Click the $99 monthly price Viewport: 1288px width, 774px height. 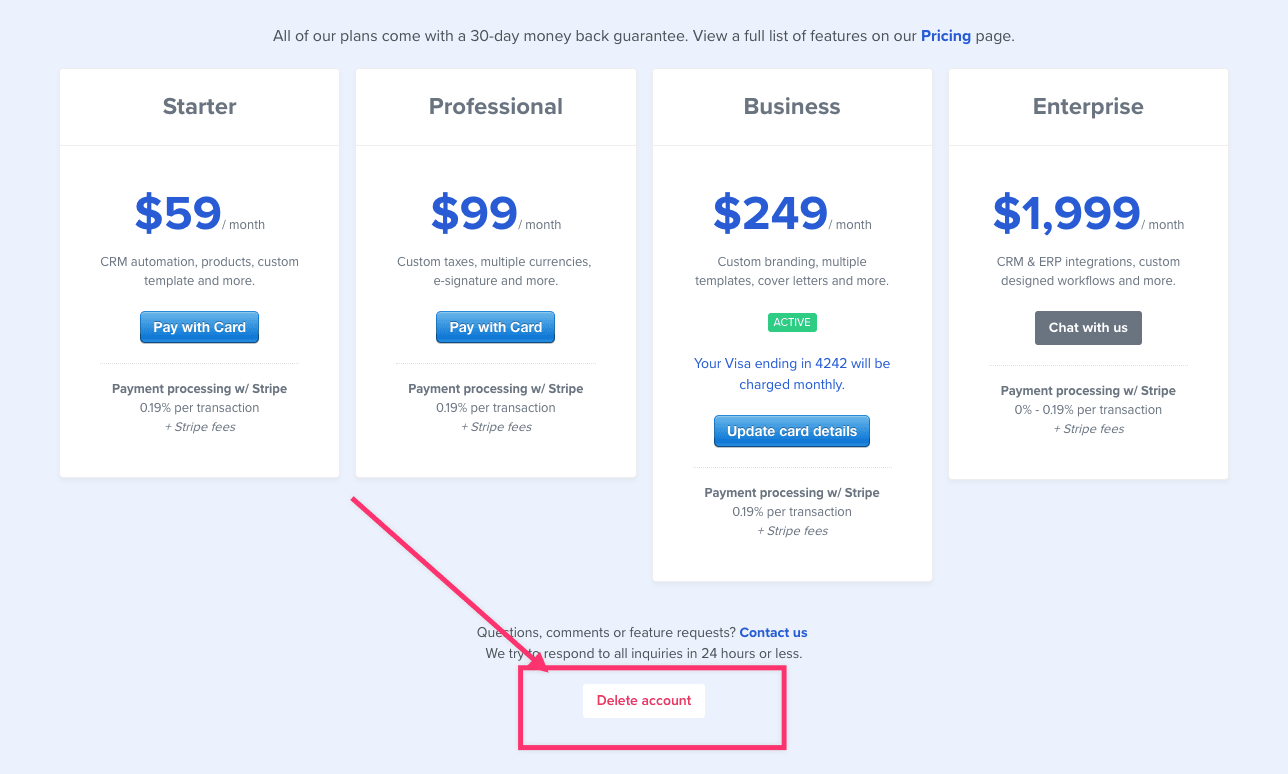pos(475,213)
